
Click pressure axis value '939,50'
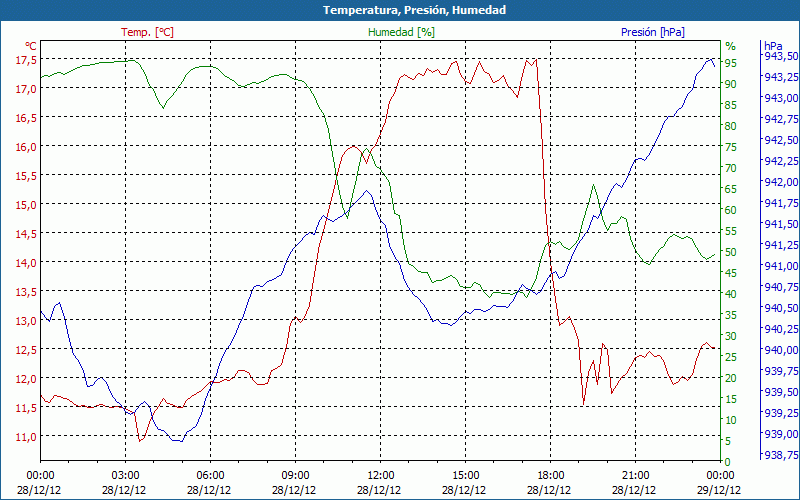point(782,392)
